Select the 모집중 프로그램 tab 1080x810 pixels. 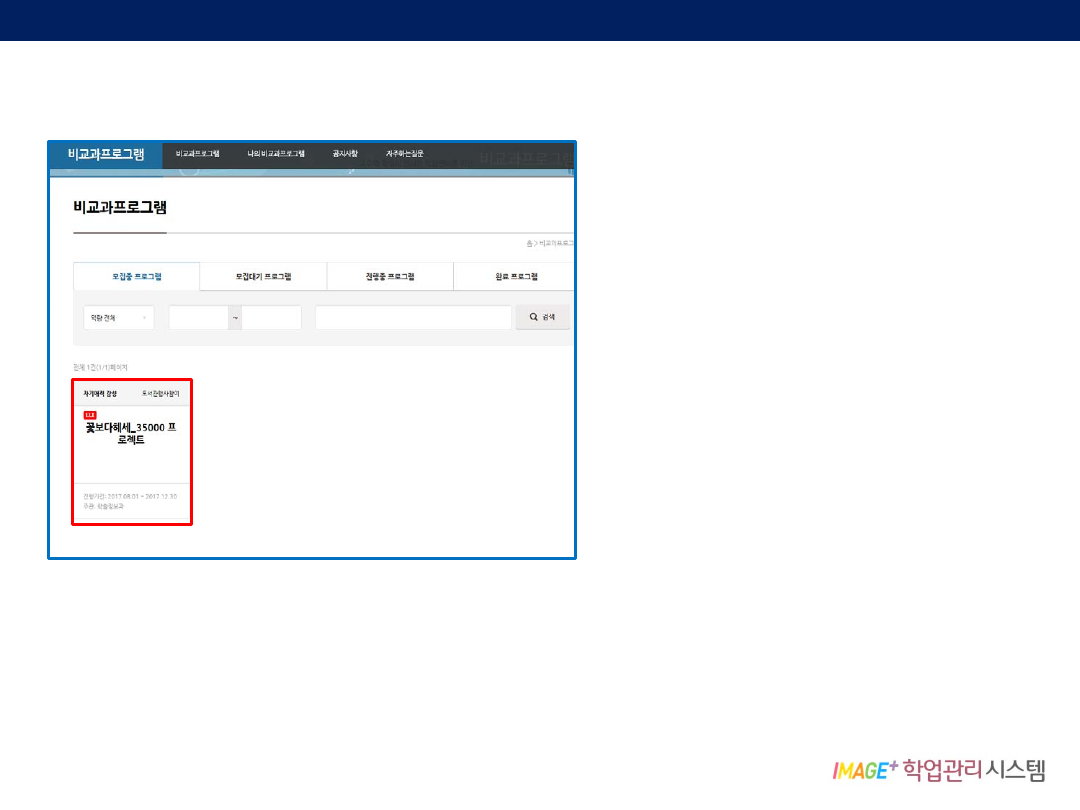tap(137, 276)
